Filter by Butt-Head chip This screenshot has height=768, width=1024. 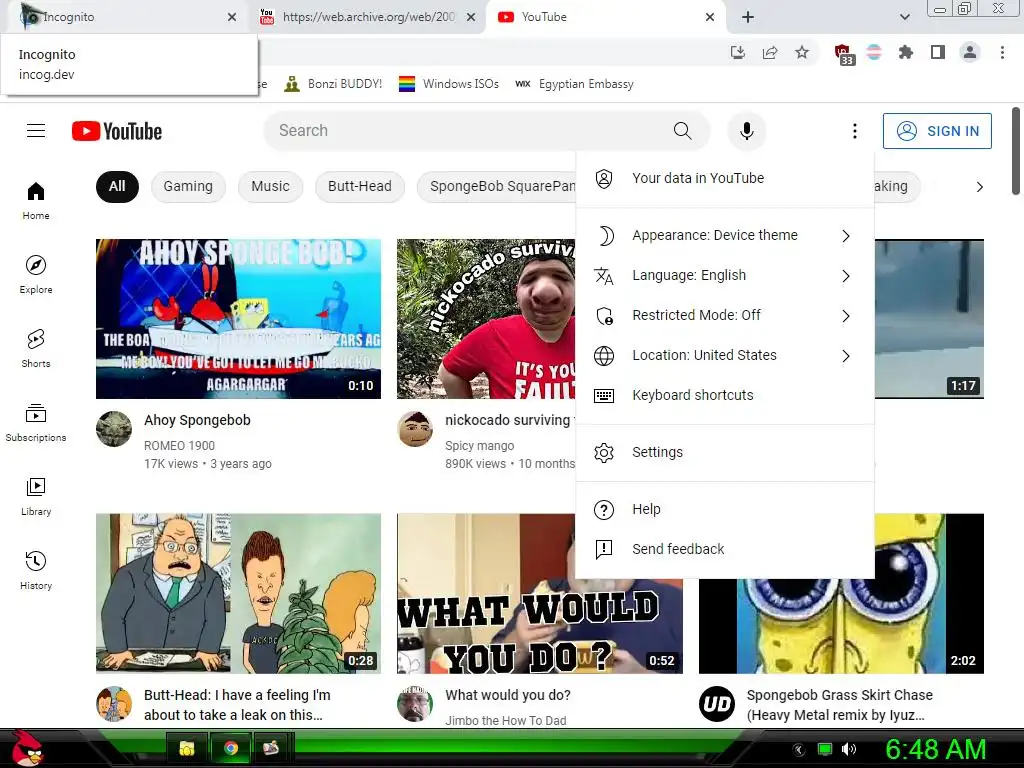point(360,186)
